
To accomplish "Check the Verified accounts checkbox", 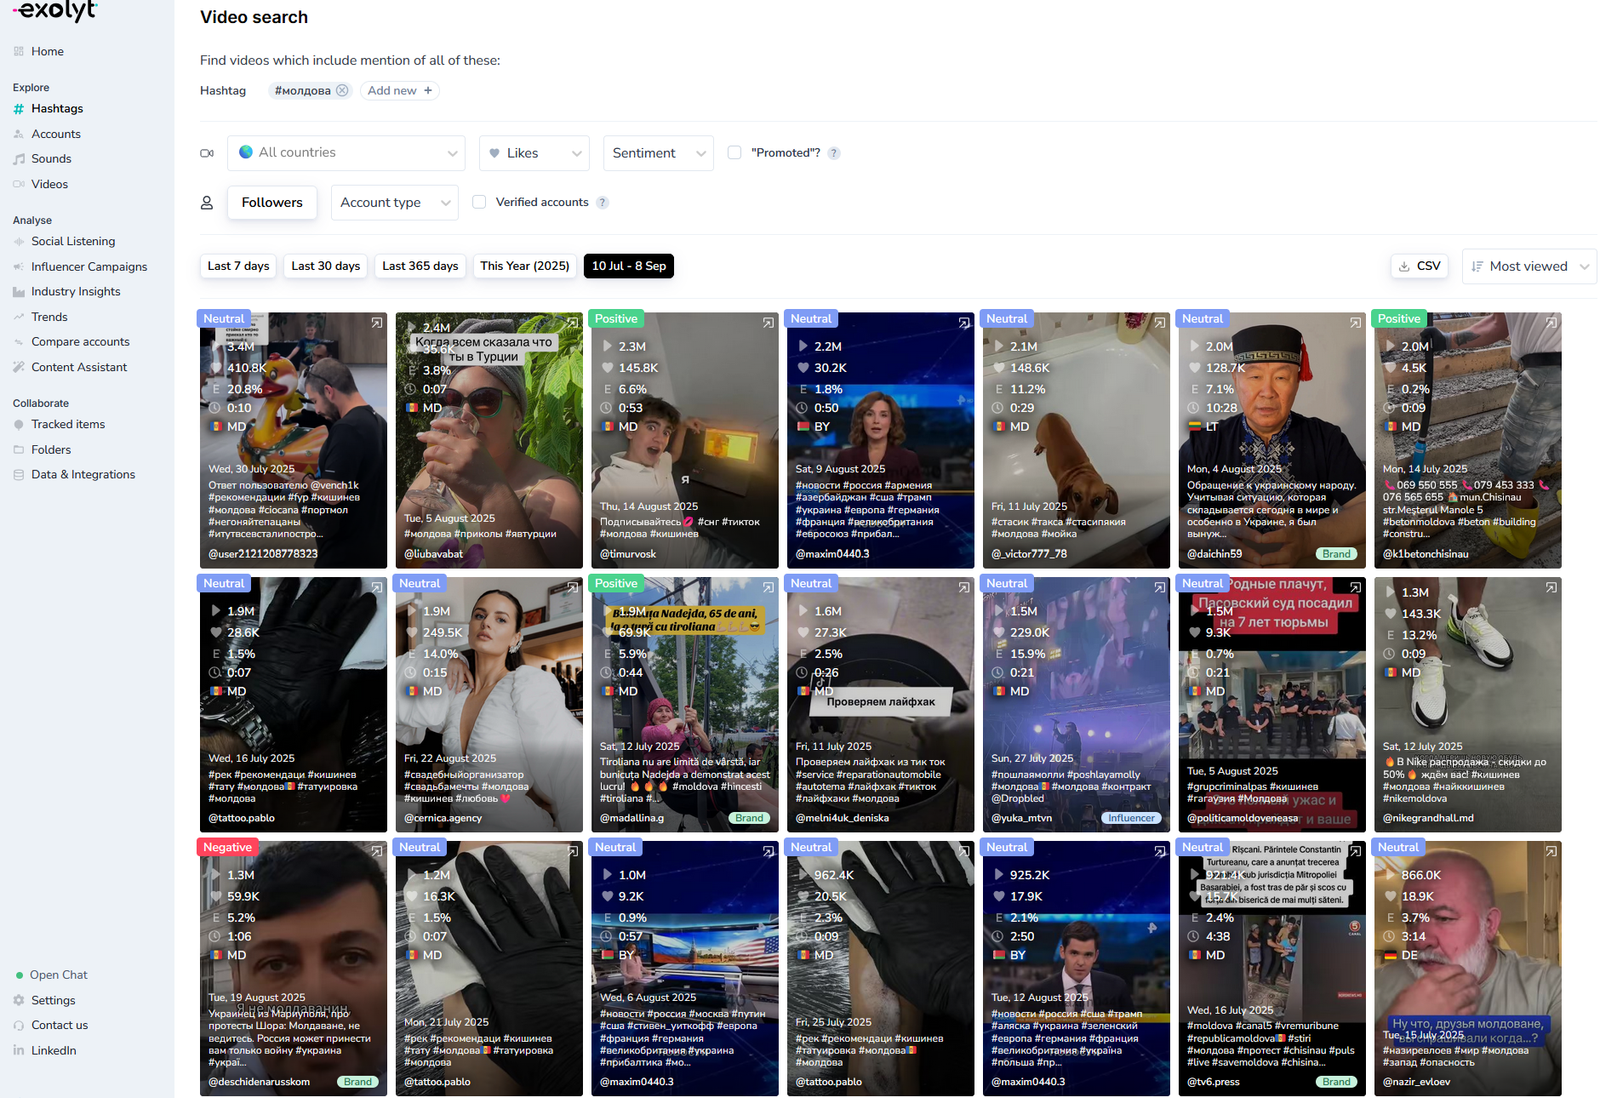I will click(x=479, y=202).
